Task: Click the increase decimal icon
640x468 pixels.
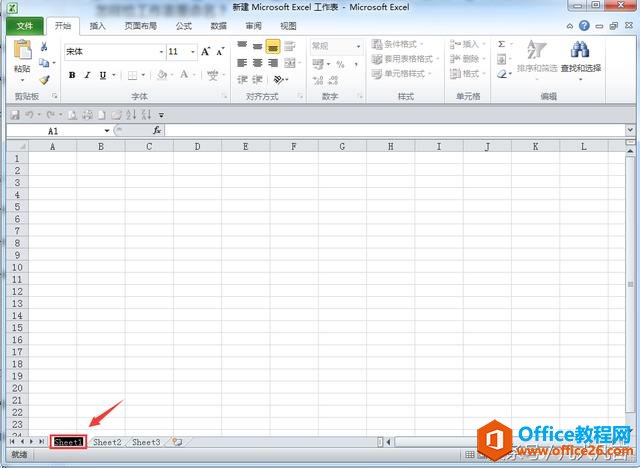Action: (x=318, y=80)
